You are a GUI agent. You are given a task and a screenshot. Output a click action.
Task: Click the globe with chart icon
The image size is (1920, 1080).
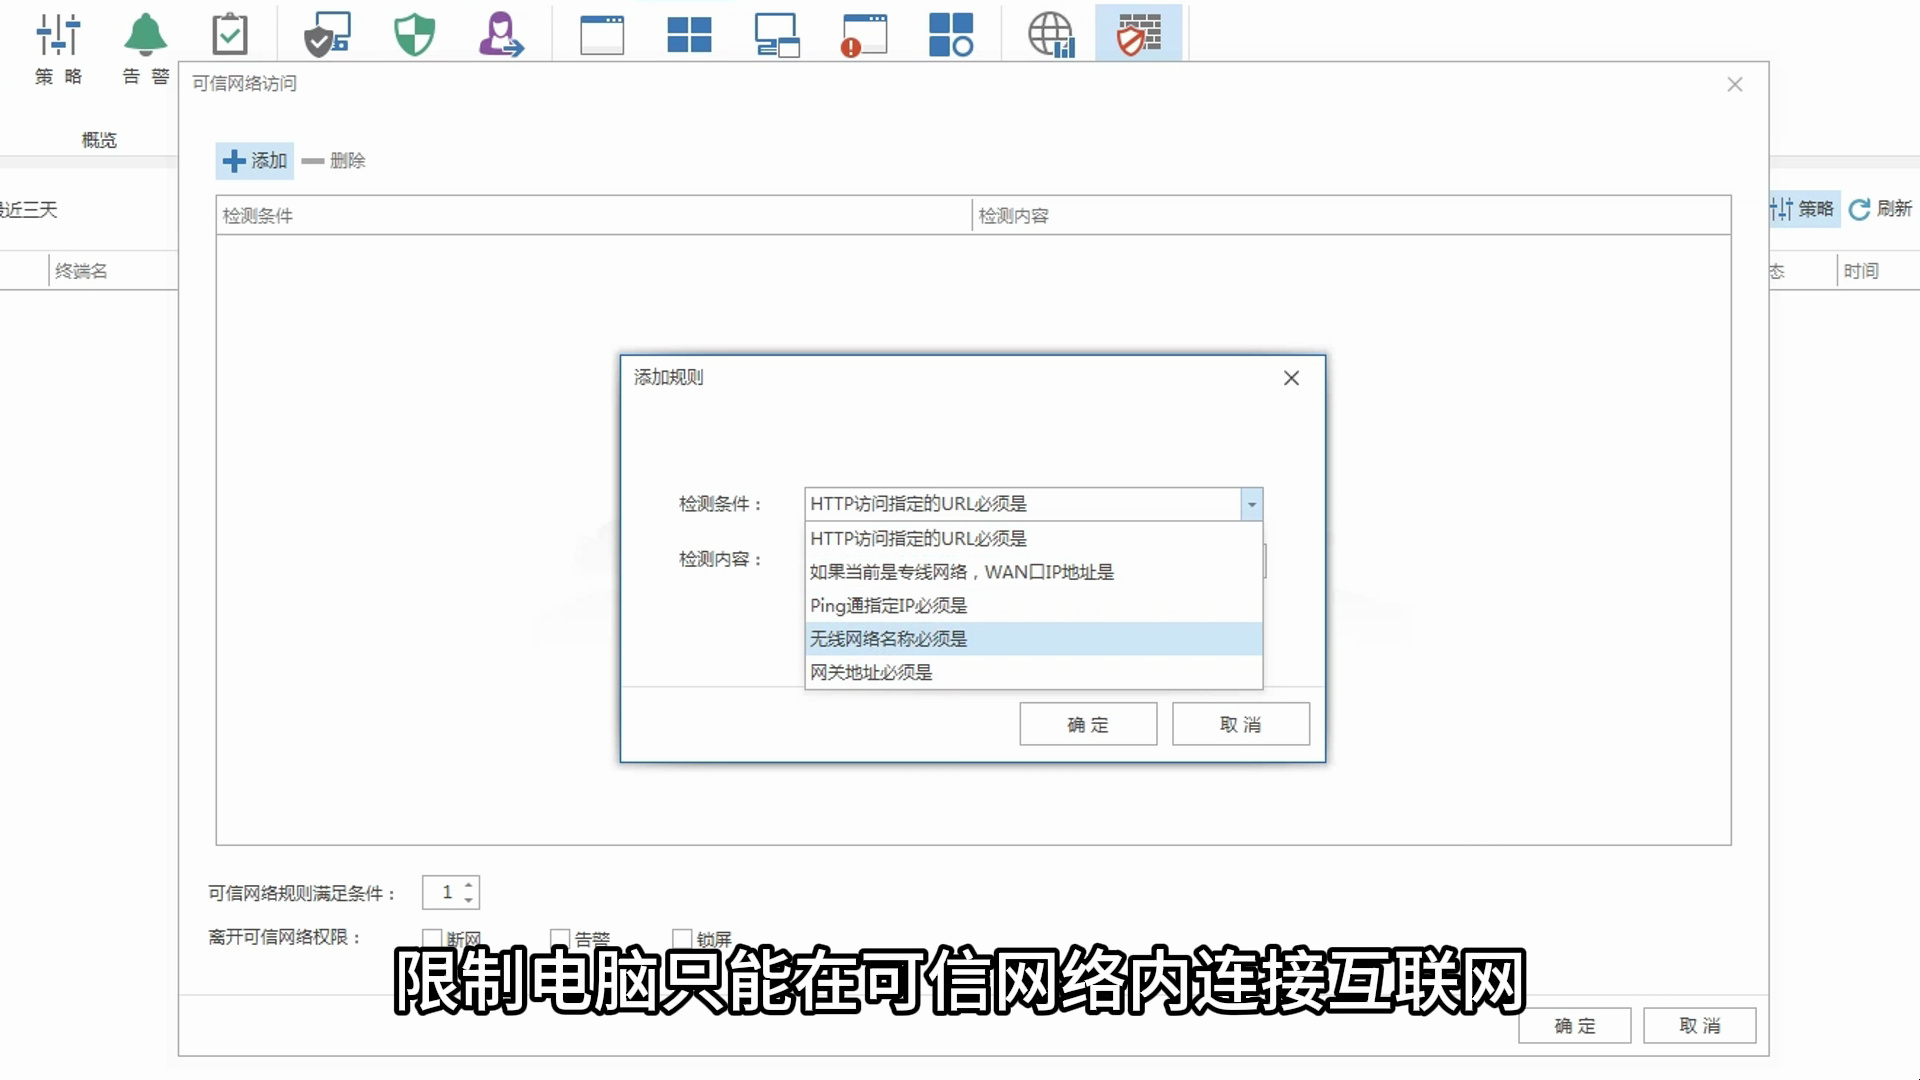[1051, 34]
